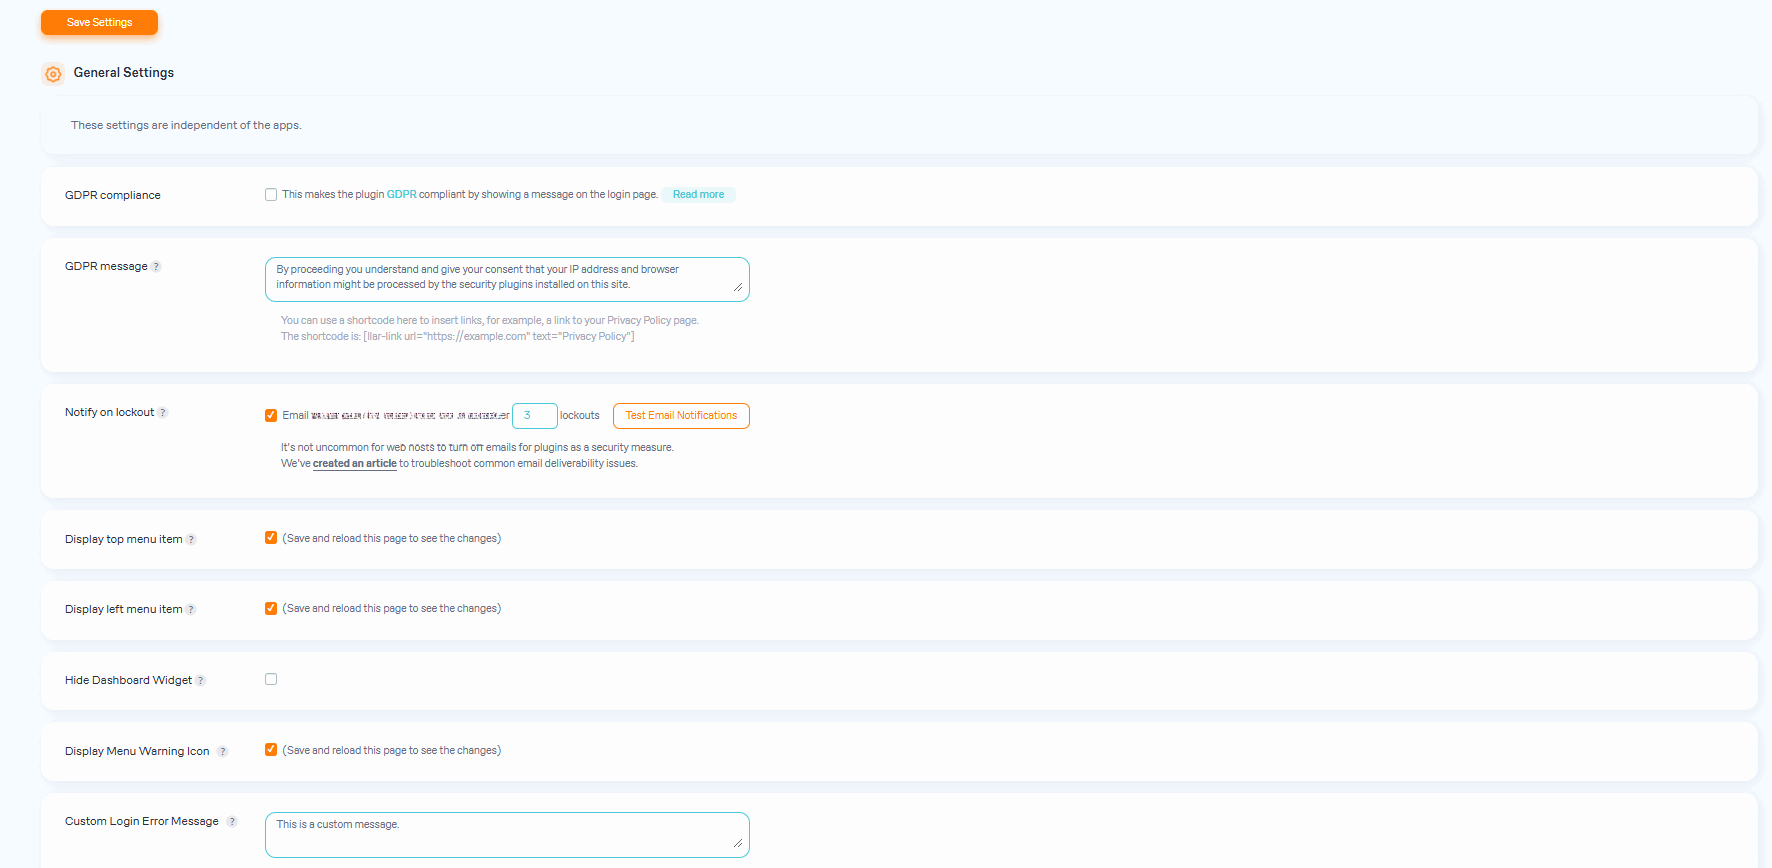Click the Display left menu item help icon

191,610
